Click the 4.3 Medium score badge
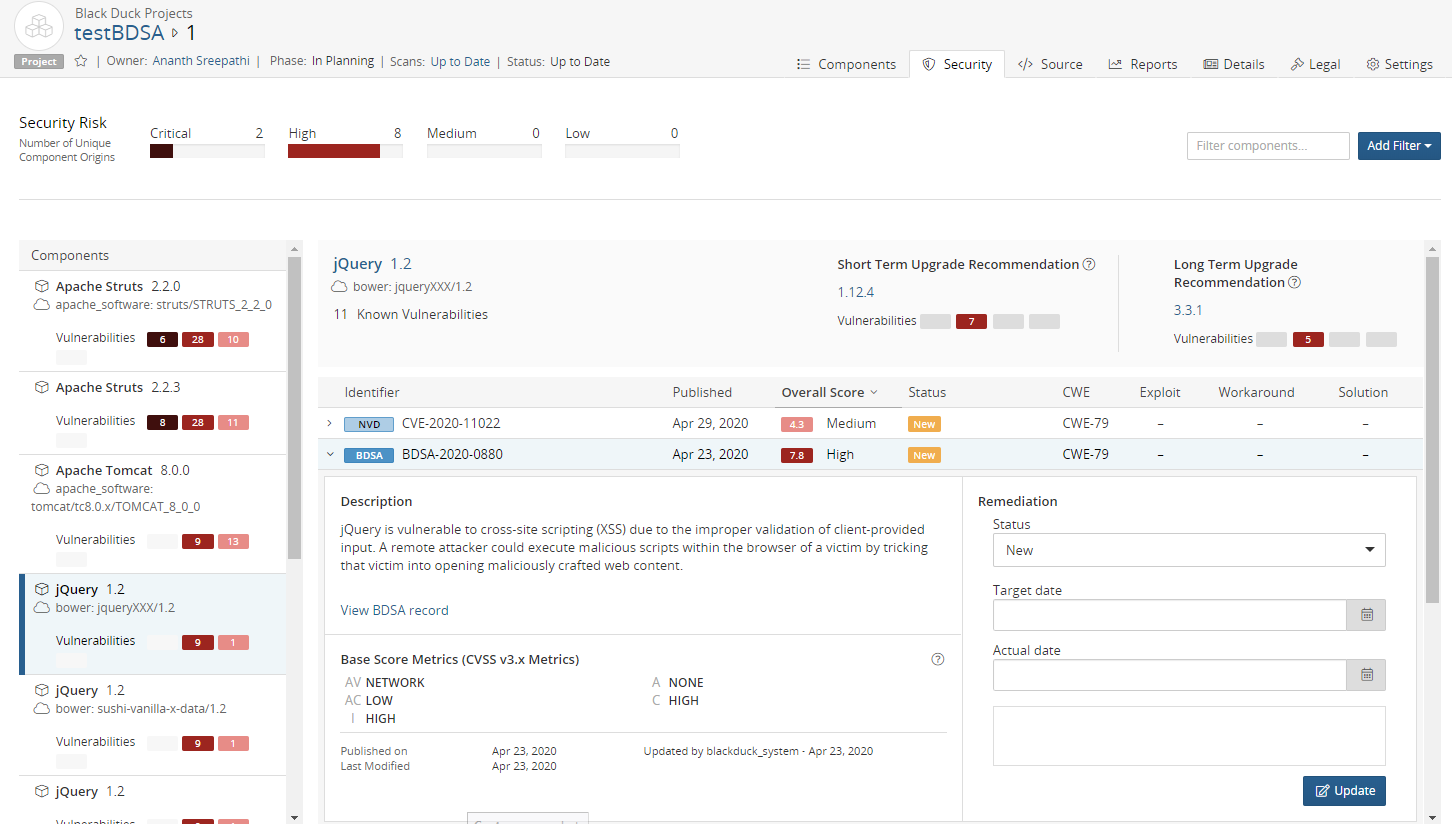The height and width of the screenshot is (824, 1452). point(796,424)
